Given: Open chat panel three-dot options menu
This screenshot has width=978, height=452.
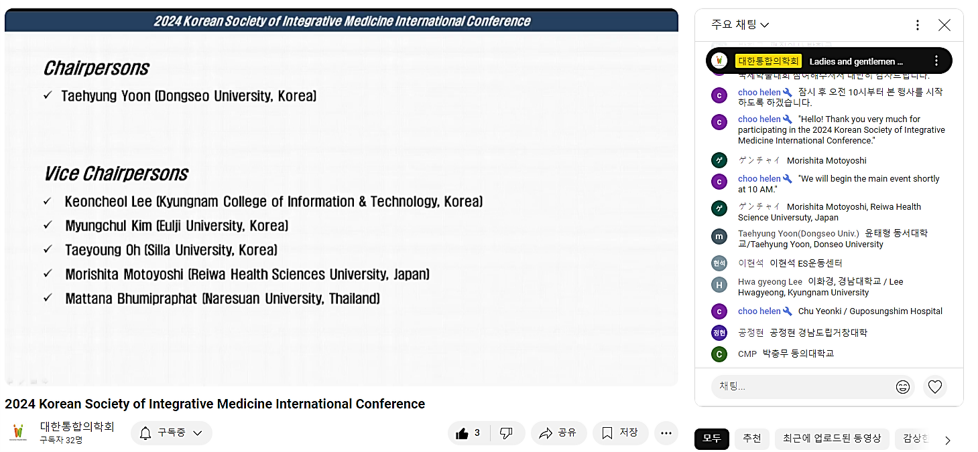Looking at the screenshot, I should (x=917, y=25).
